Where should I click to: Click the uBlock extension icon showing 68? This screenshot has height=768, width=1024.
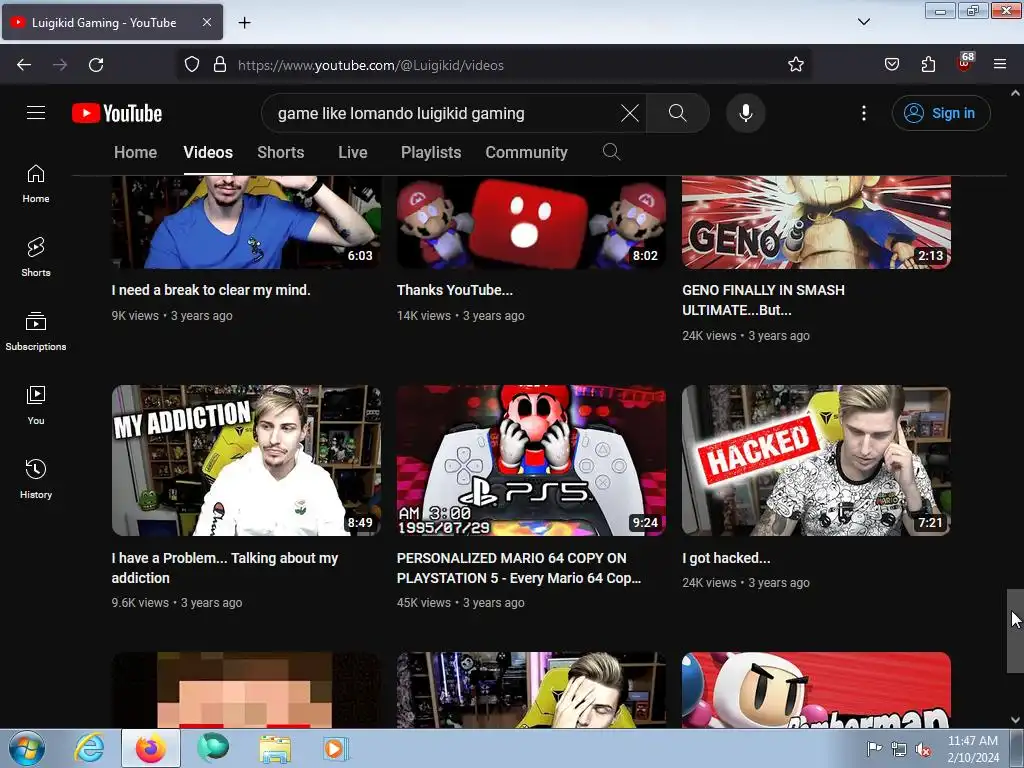click(964, 63)
